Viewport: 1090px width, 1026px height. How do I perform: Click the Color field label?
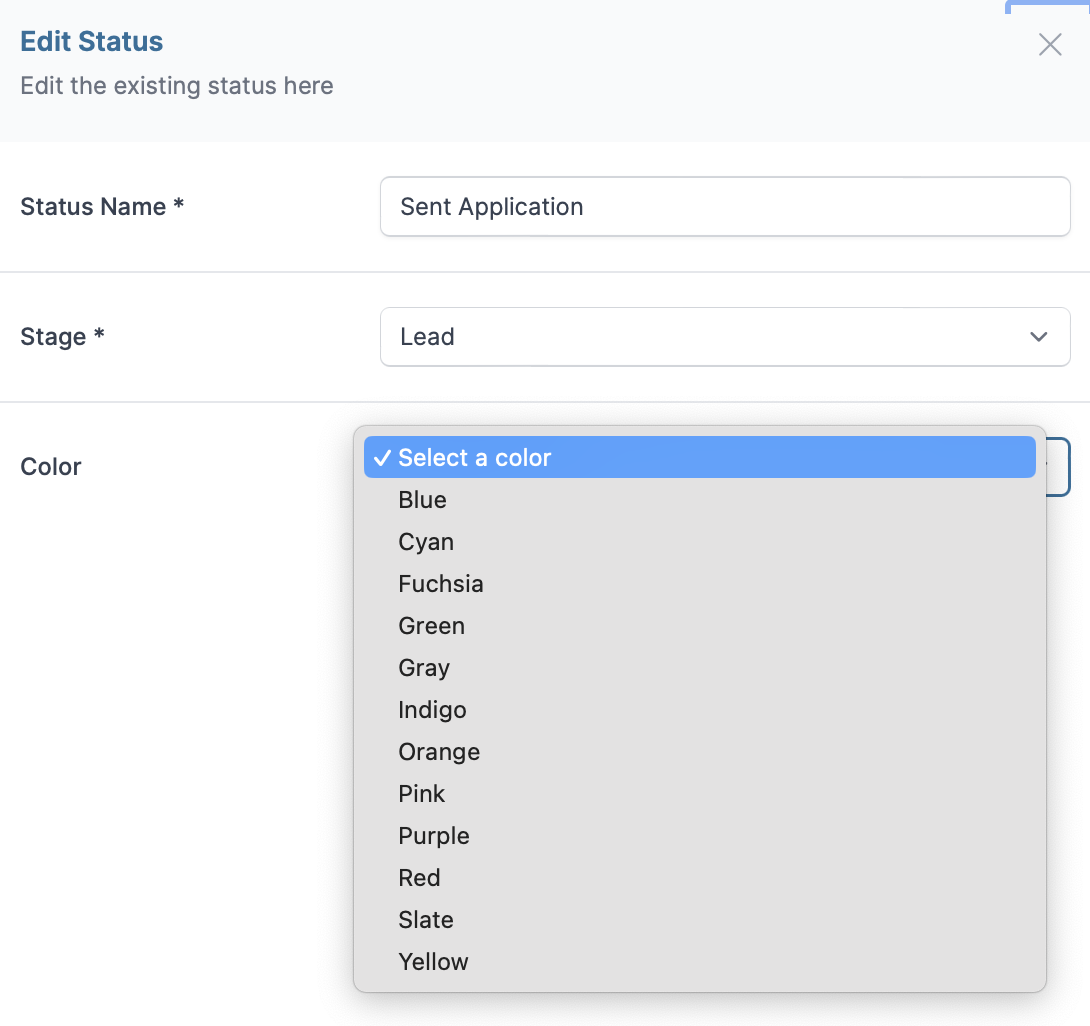tap(51, 467)
